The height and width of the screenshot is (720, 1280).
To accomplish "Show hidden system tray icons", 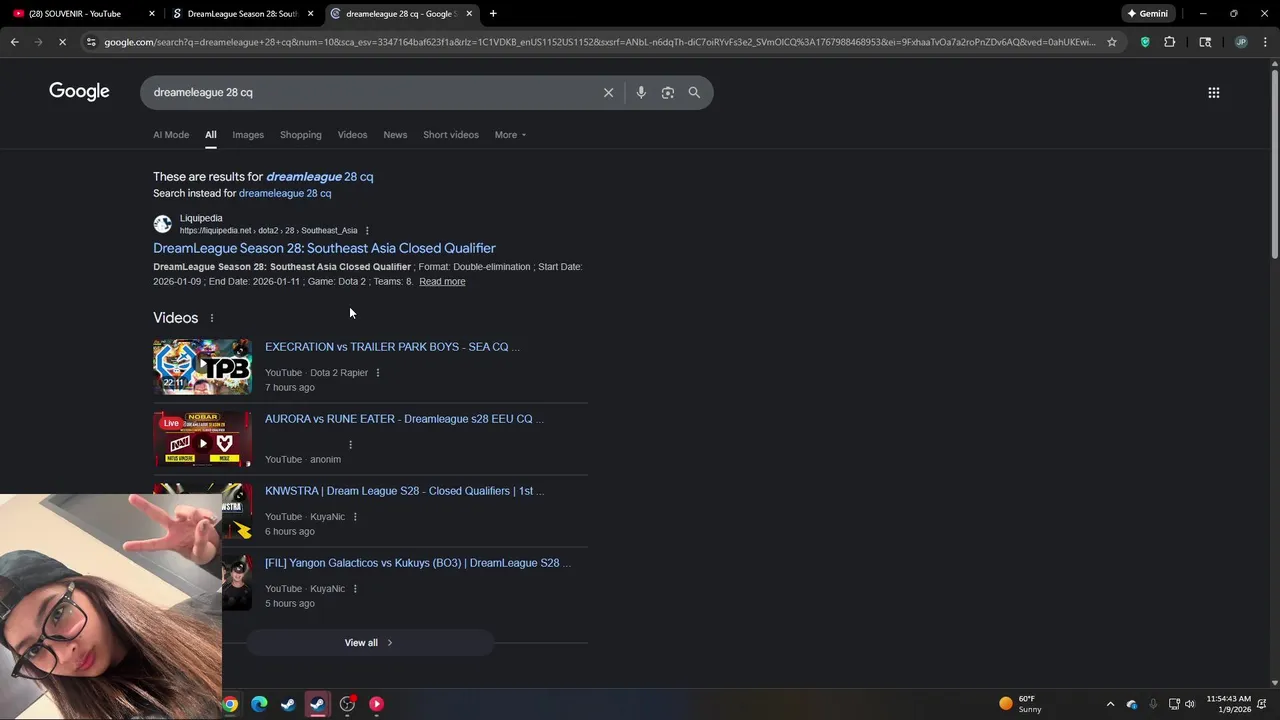I will (x=1110, y=704).
